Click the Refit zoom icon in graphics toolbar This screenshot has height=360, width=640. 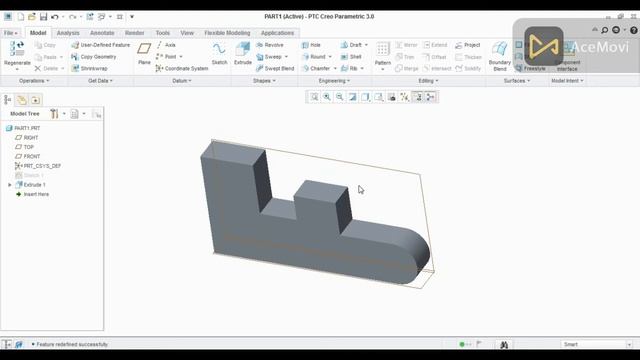314,97
